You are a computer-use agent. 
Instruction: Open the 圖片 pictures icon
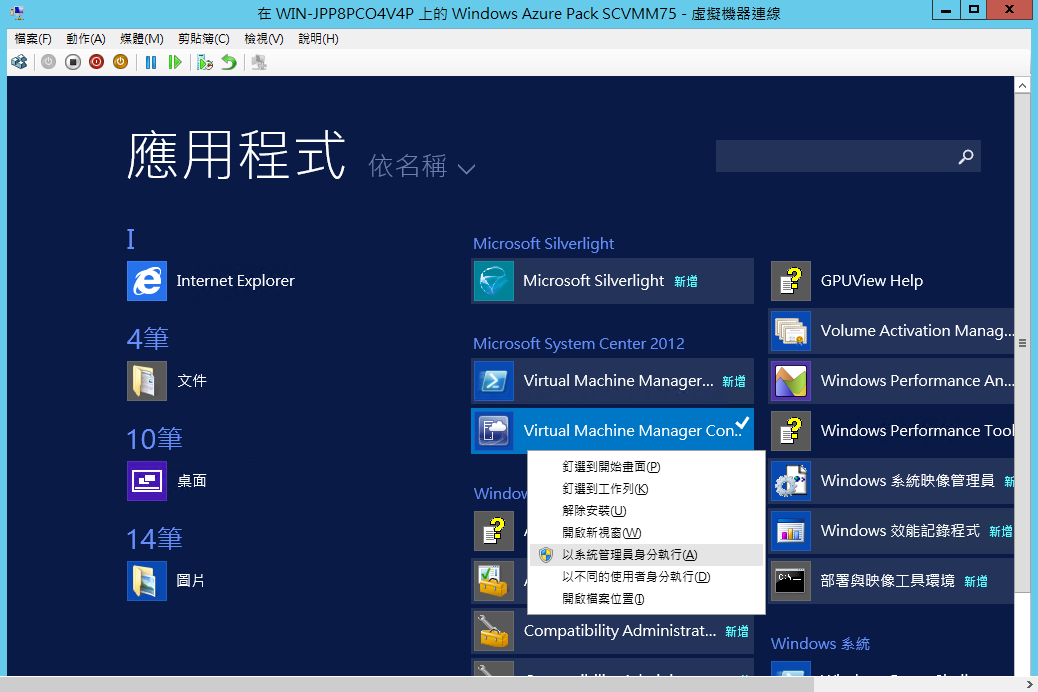(147, 581)
